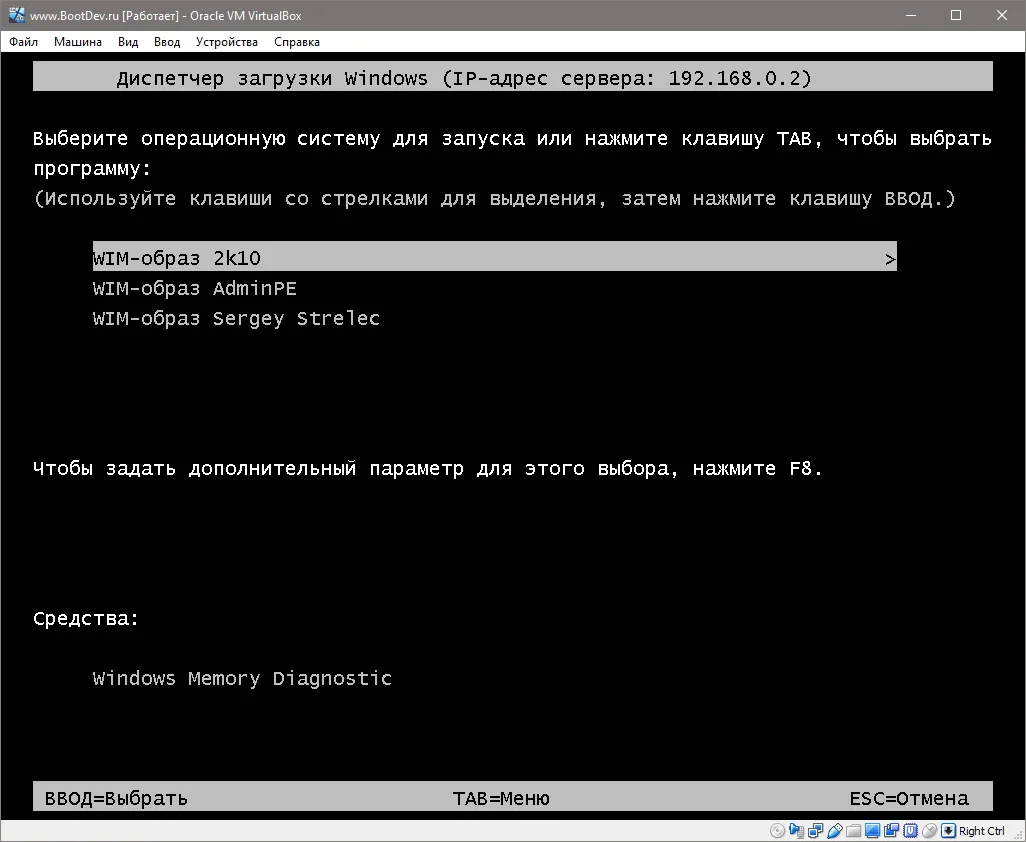The width and height of the screenshot is (1026, 842).
Task: Click the Right Ctrl host key label
Action: (x=982, y=831)
